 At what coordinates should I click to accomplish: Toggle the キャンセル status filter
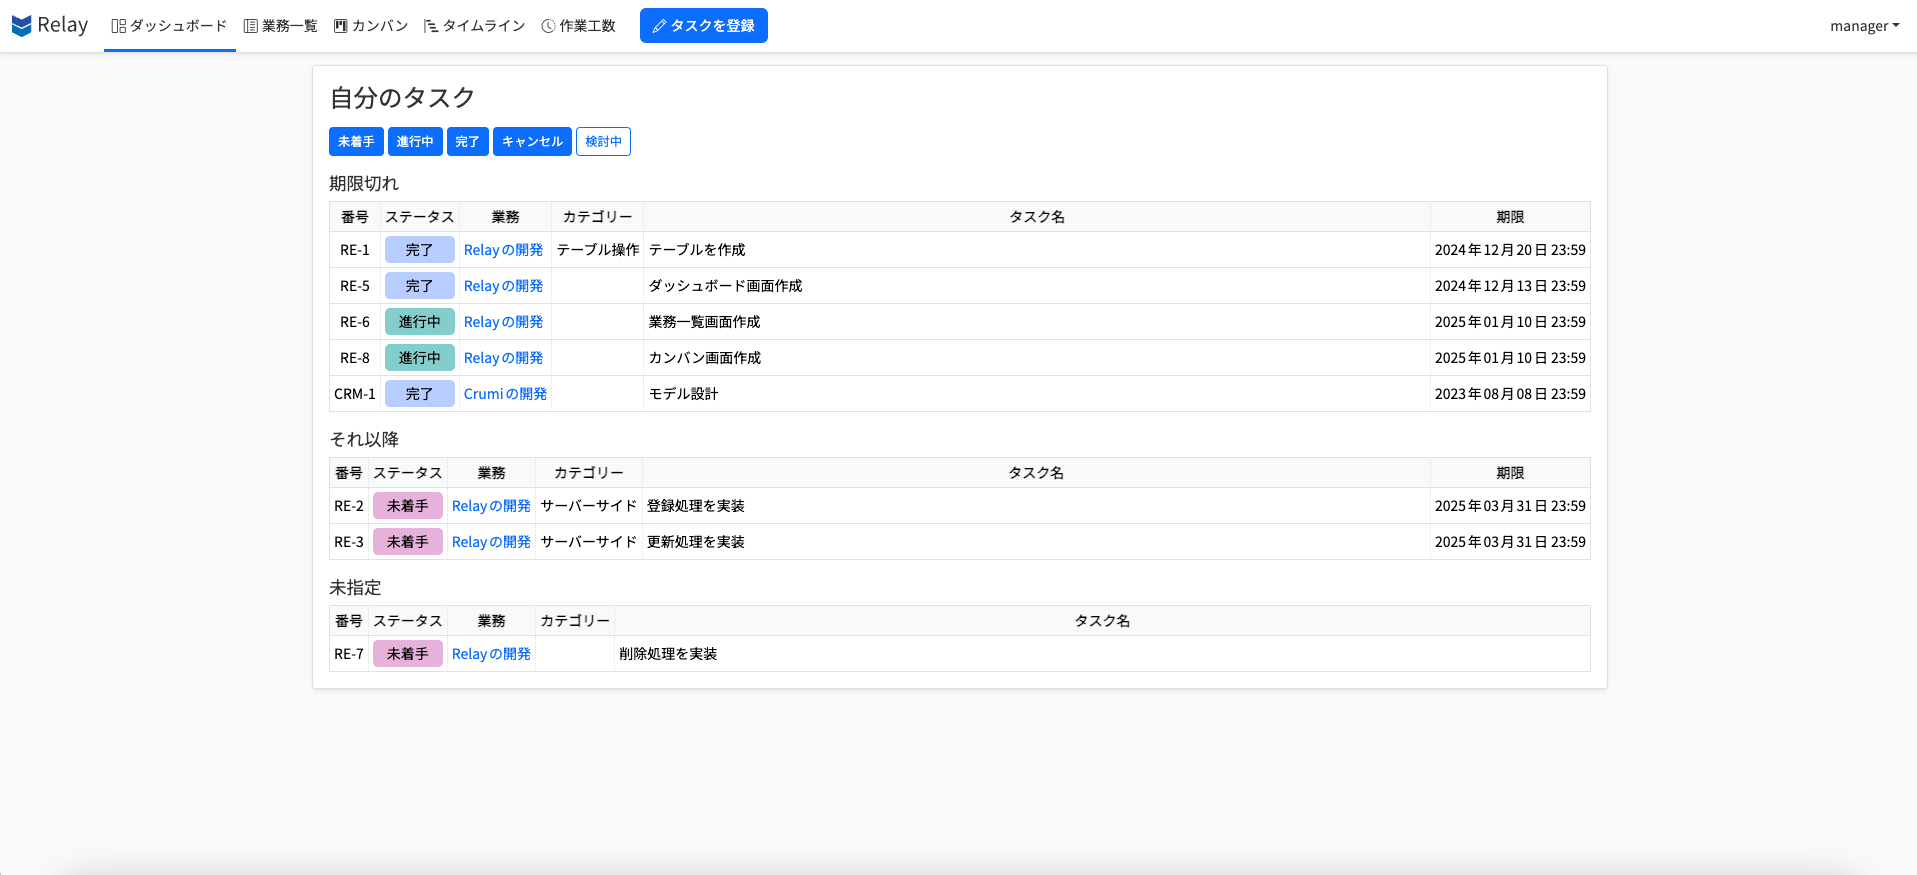(532, 142)
